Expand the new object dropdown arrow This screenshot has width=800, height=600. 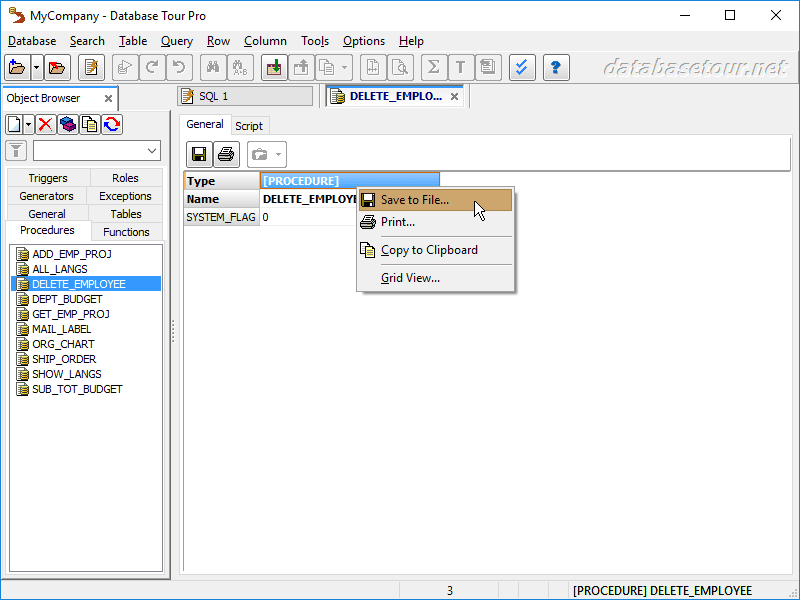[28, 124]
